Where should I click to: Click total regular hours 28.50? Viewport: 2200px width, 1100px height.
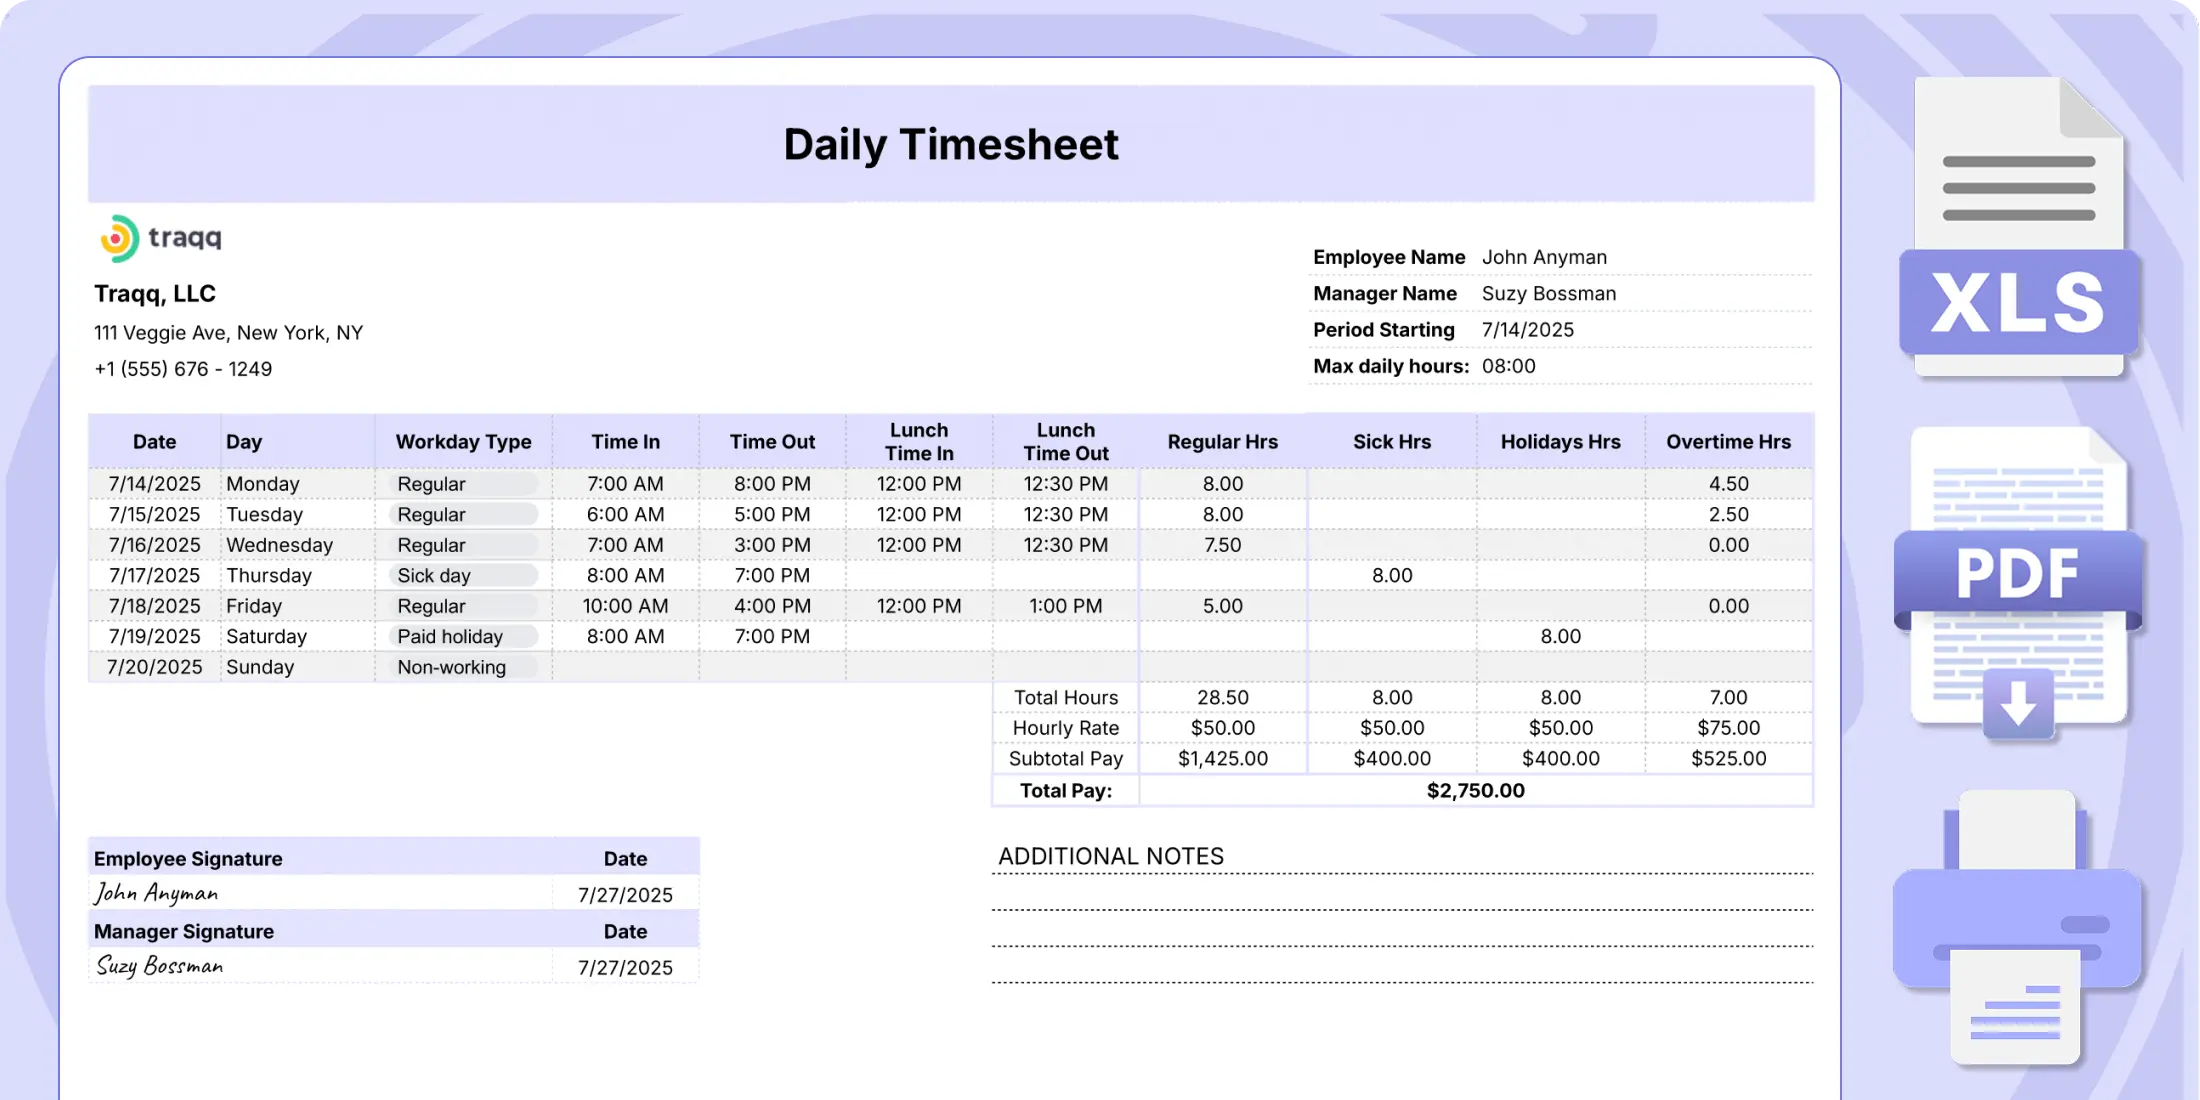click(x=1222, y=697)
